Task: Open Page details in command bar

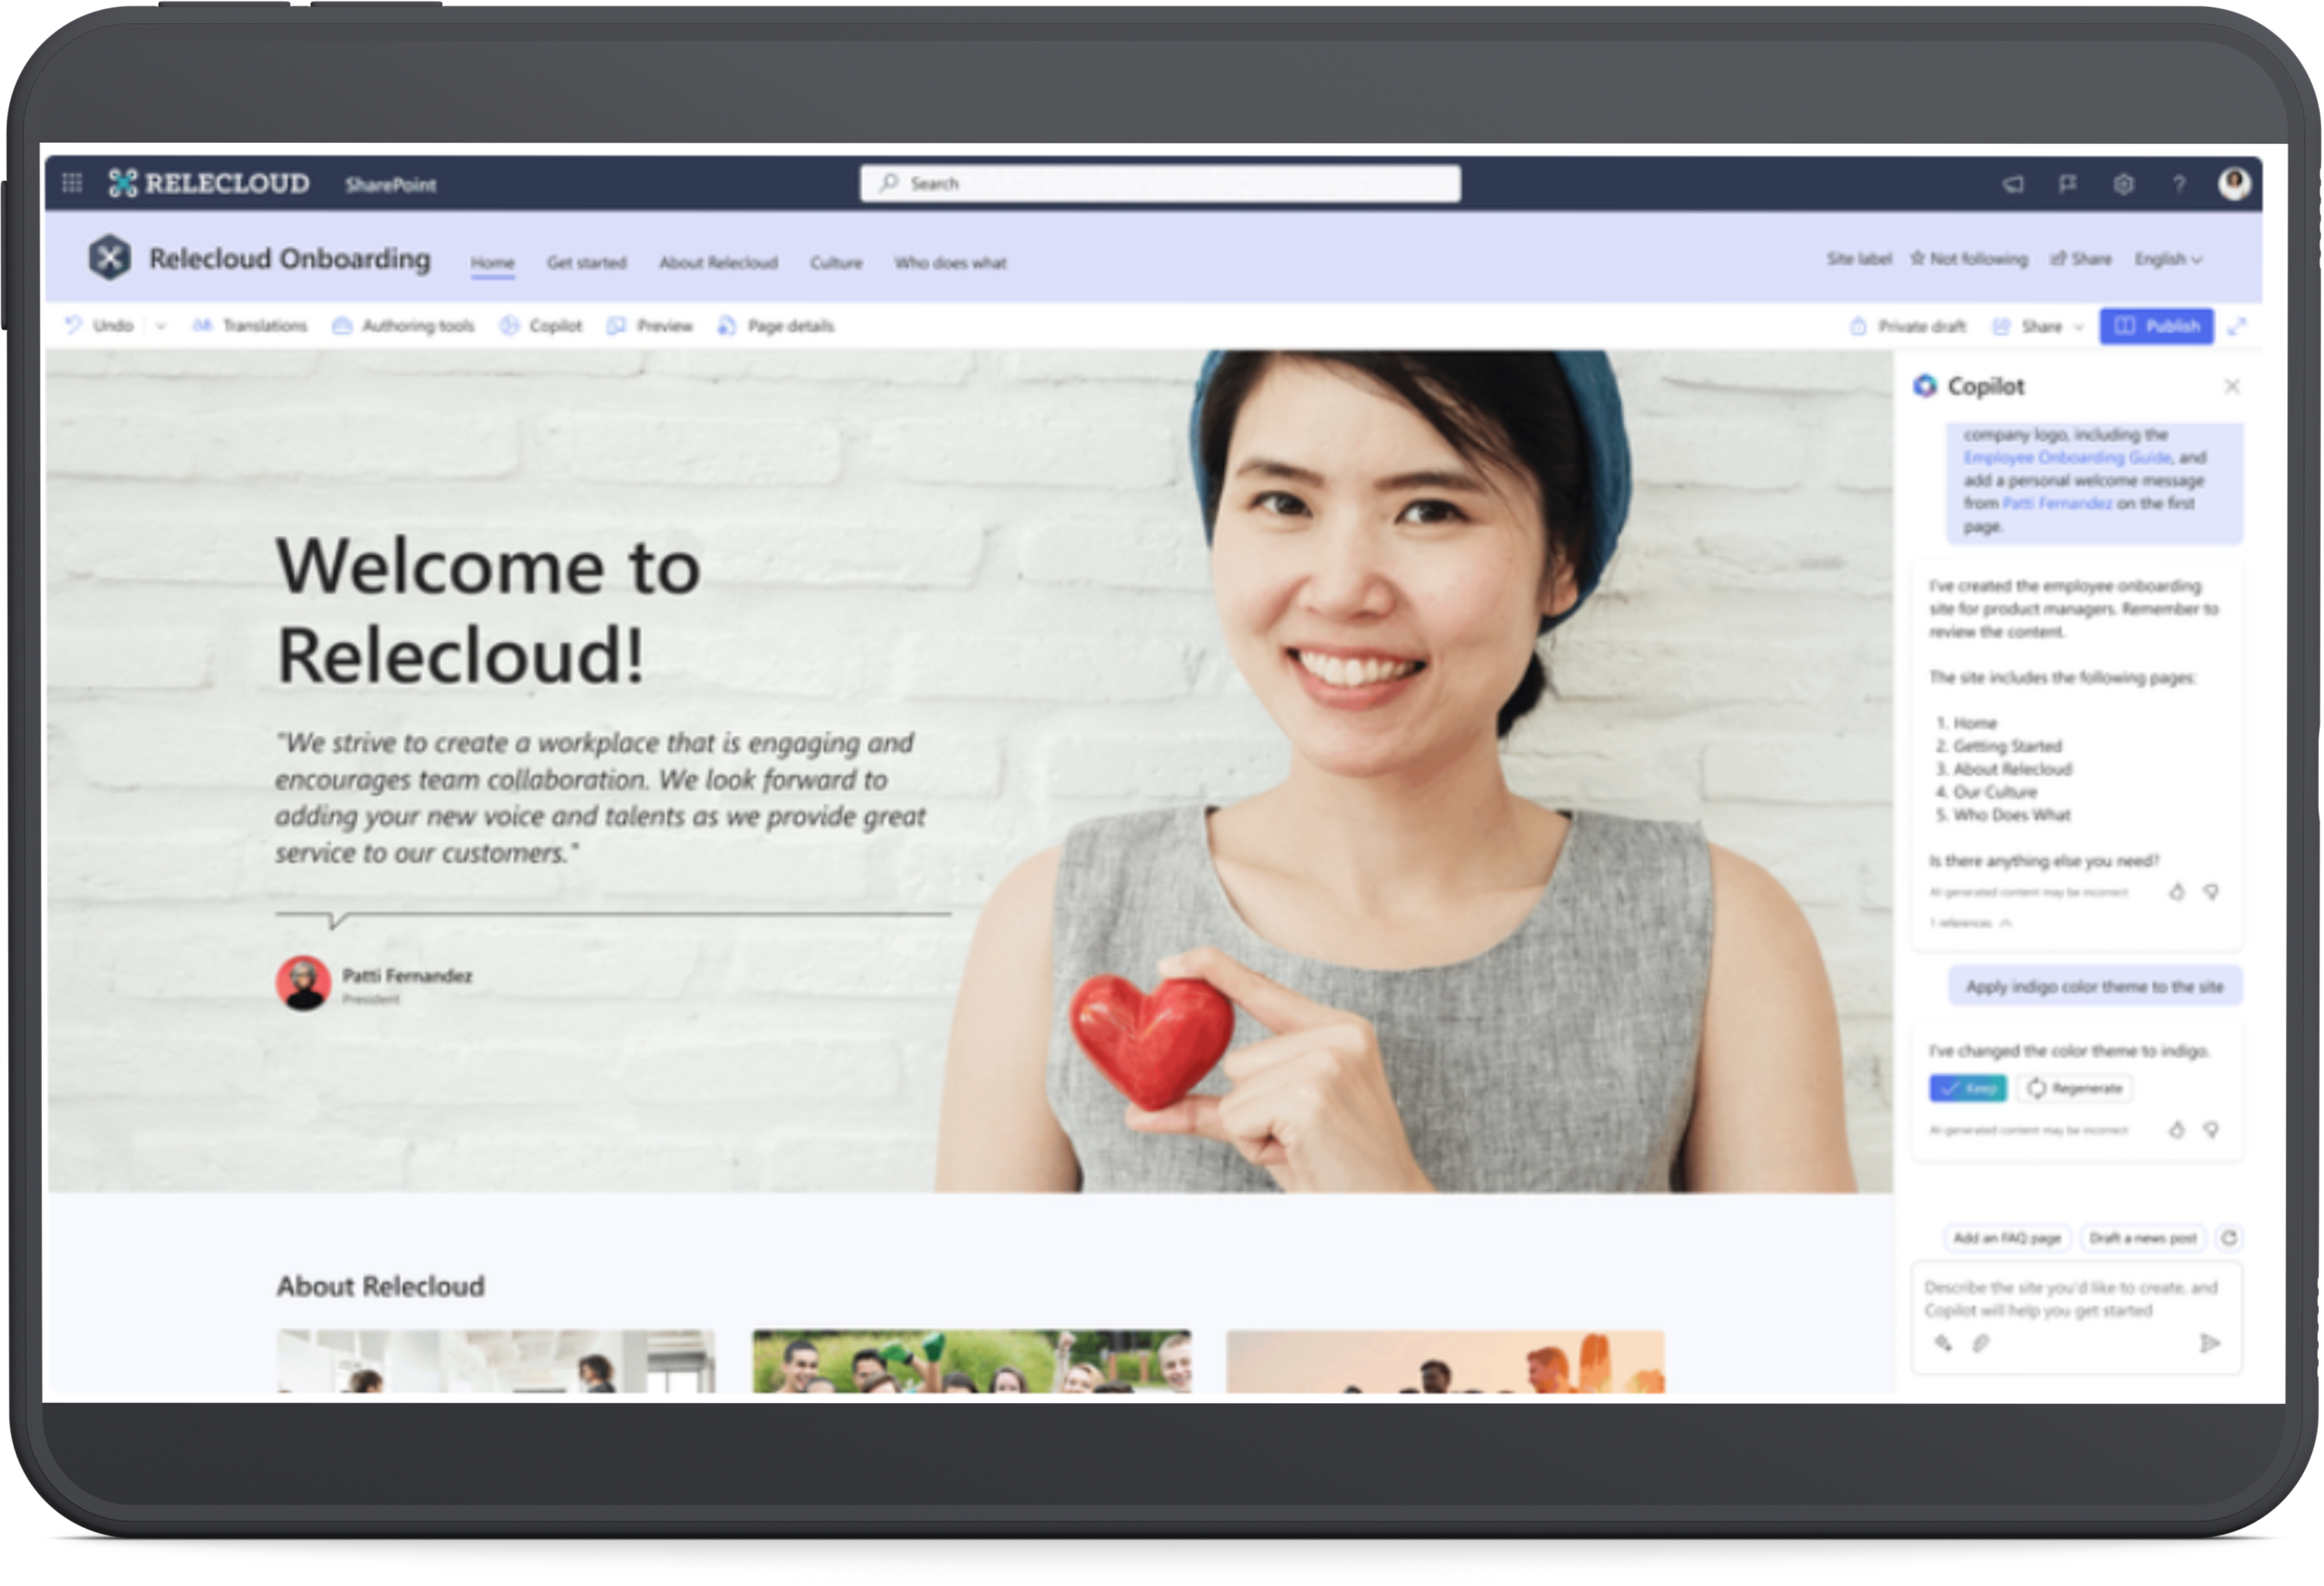Action: click(x=776, y=325)
